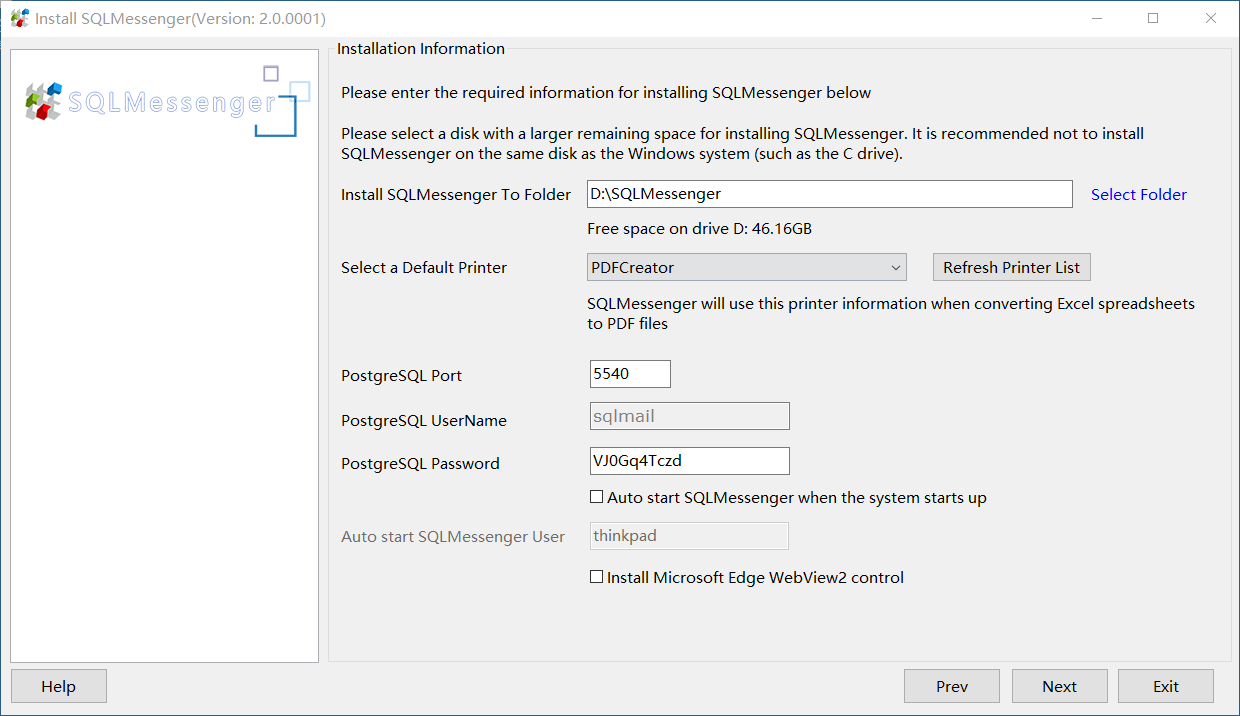The image size is (1240, 716).
Task: Click the SQLMessenger title bar app icon
Action: point(19,18)
